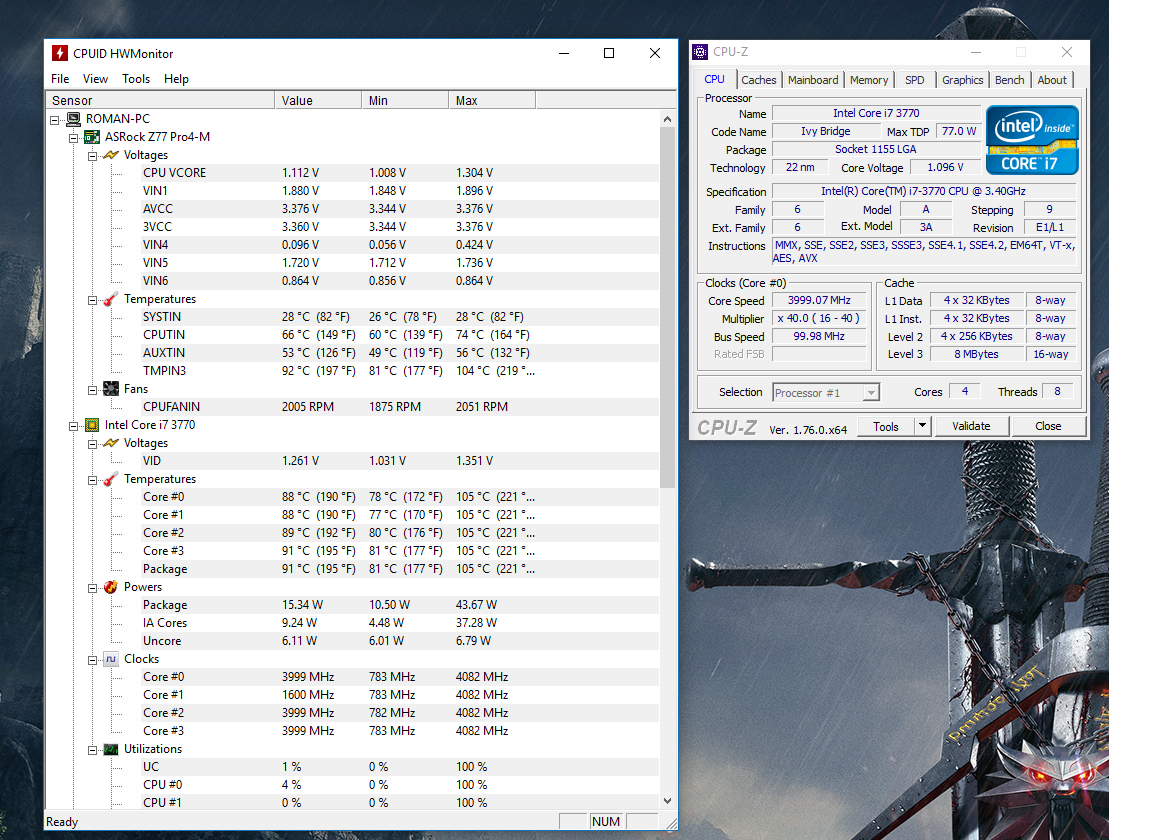Collapse the Utilizations section
The height and width of the screenshot is (840, 1152).
93,750
